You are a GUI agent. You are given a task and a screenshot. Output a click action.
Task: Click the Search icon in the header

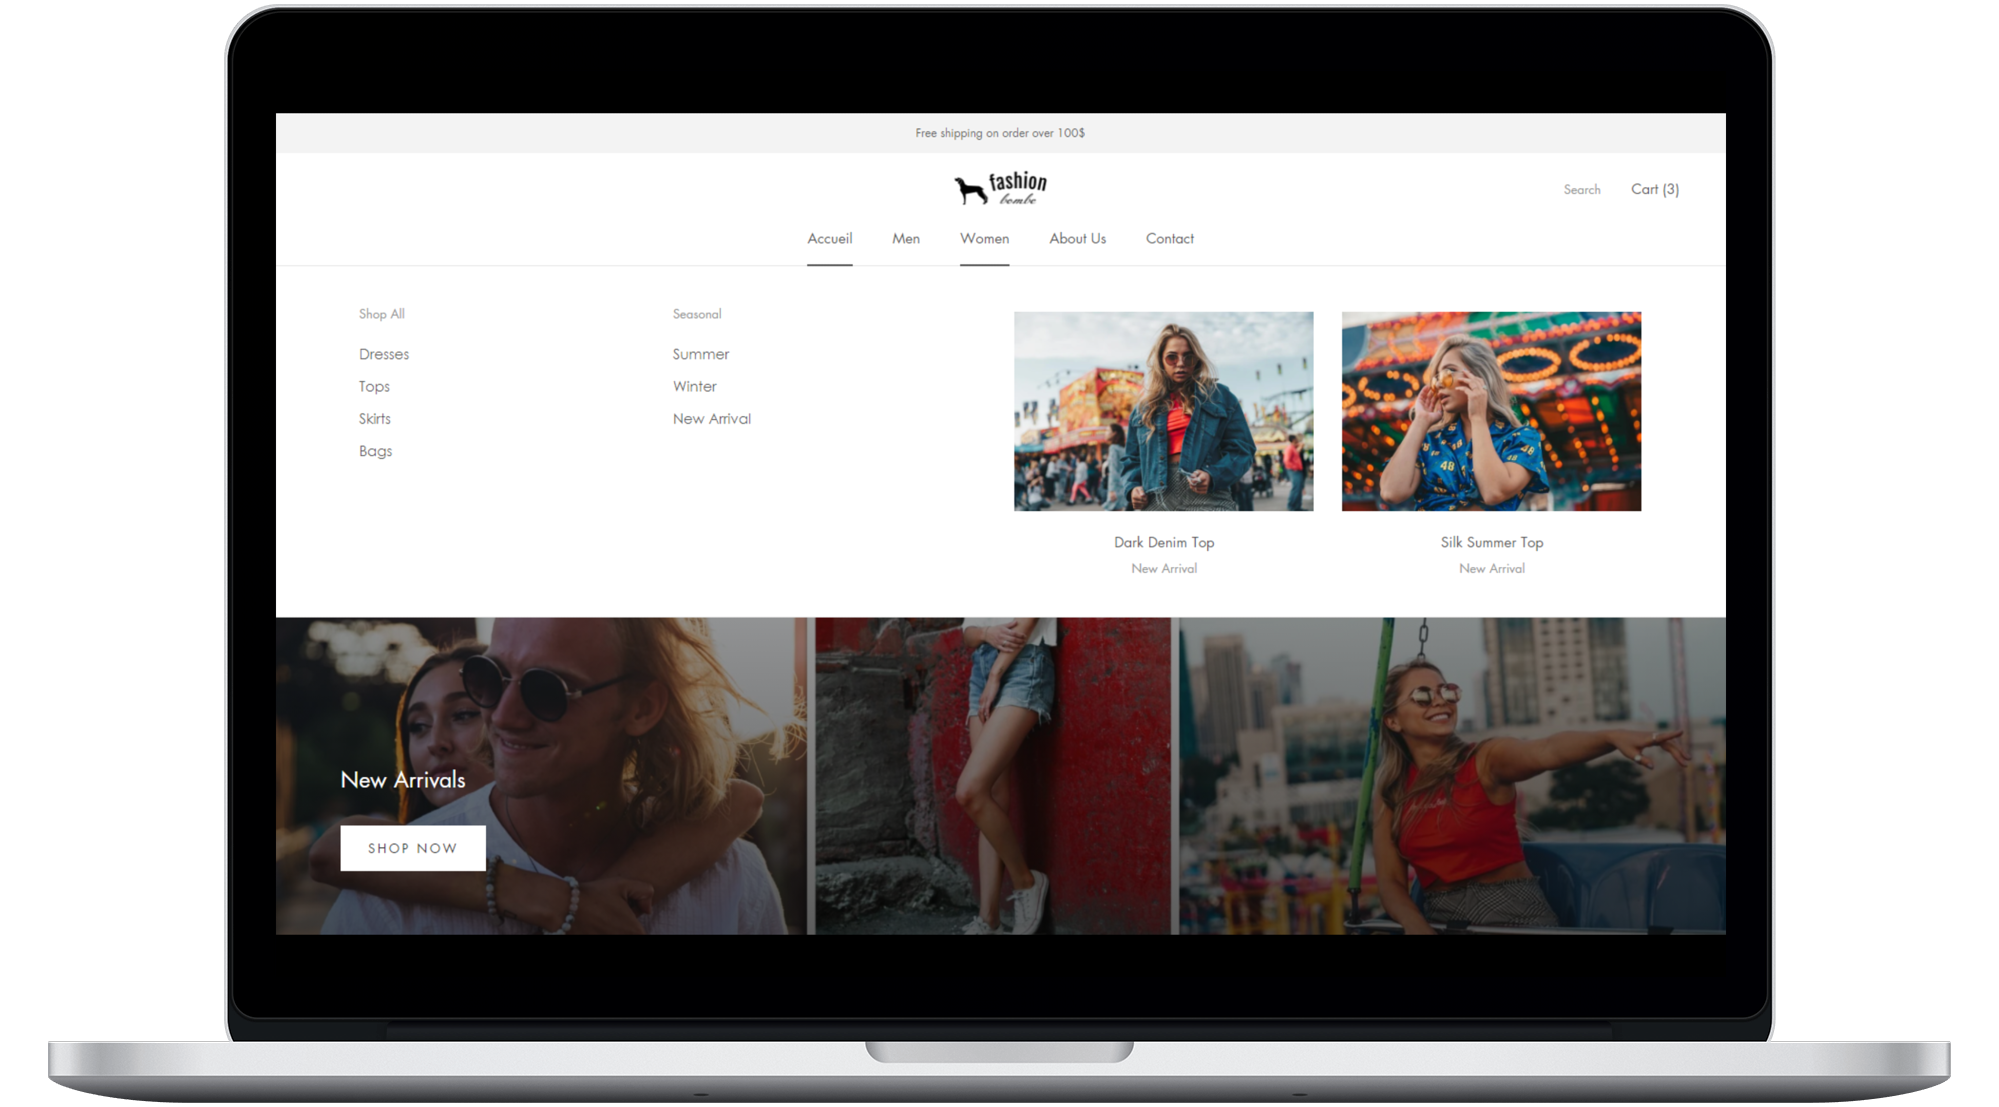[x=1581, y=189]
